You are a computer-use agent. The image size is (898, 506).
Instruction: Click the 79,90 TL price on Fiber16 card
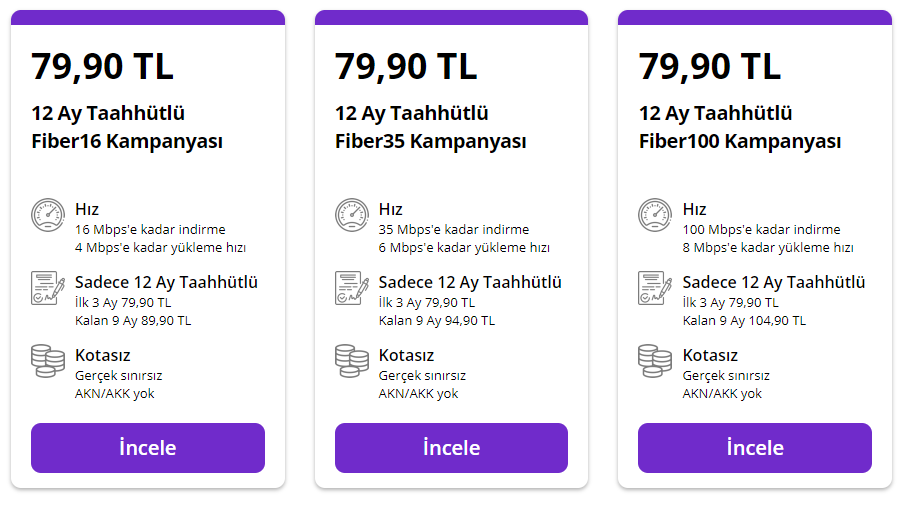pos(102,66)
